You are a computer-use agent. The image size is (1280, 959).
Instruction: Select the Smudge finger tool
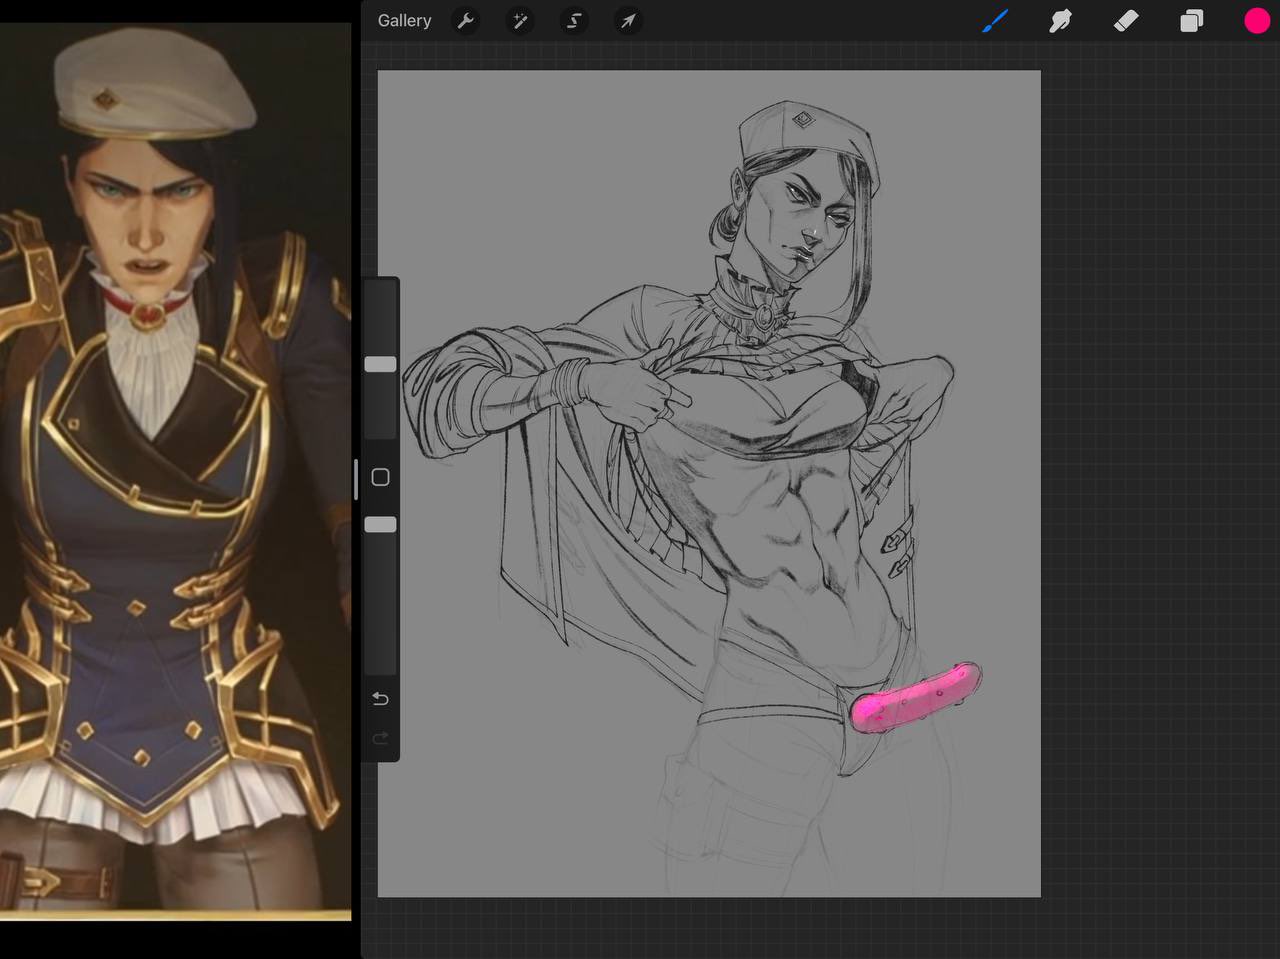click(1060, 21)
